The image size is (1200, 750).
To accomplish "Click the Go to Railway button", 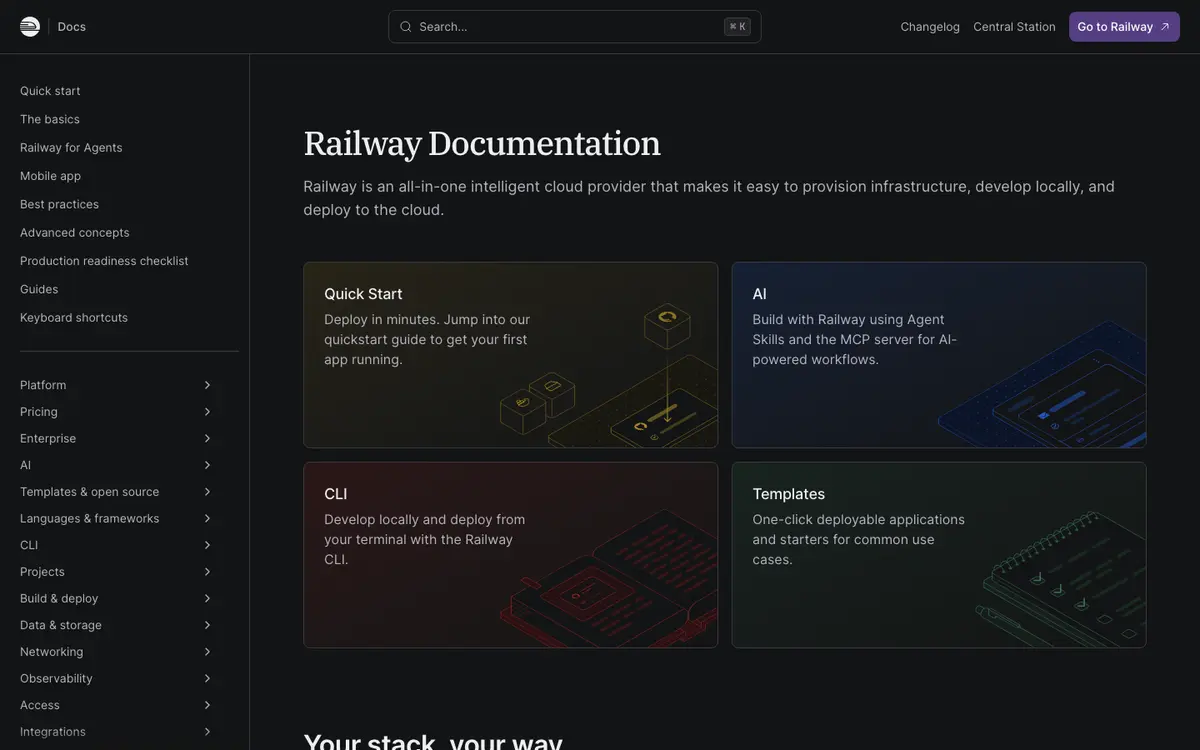I will (1124, 27).
